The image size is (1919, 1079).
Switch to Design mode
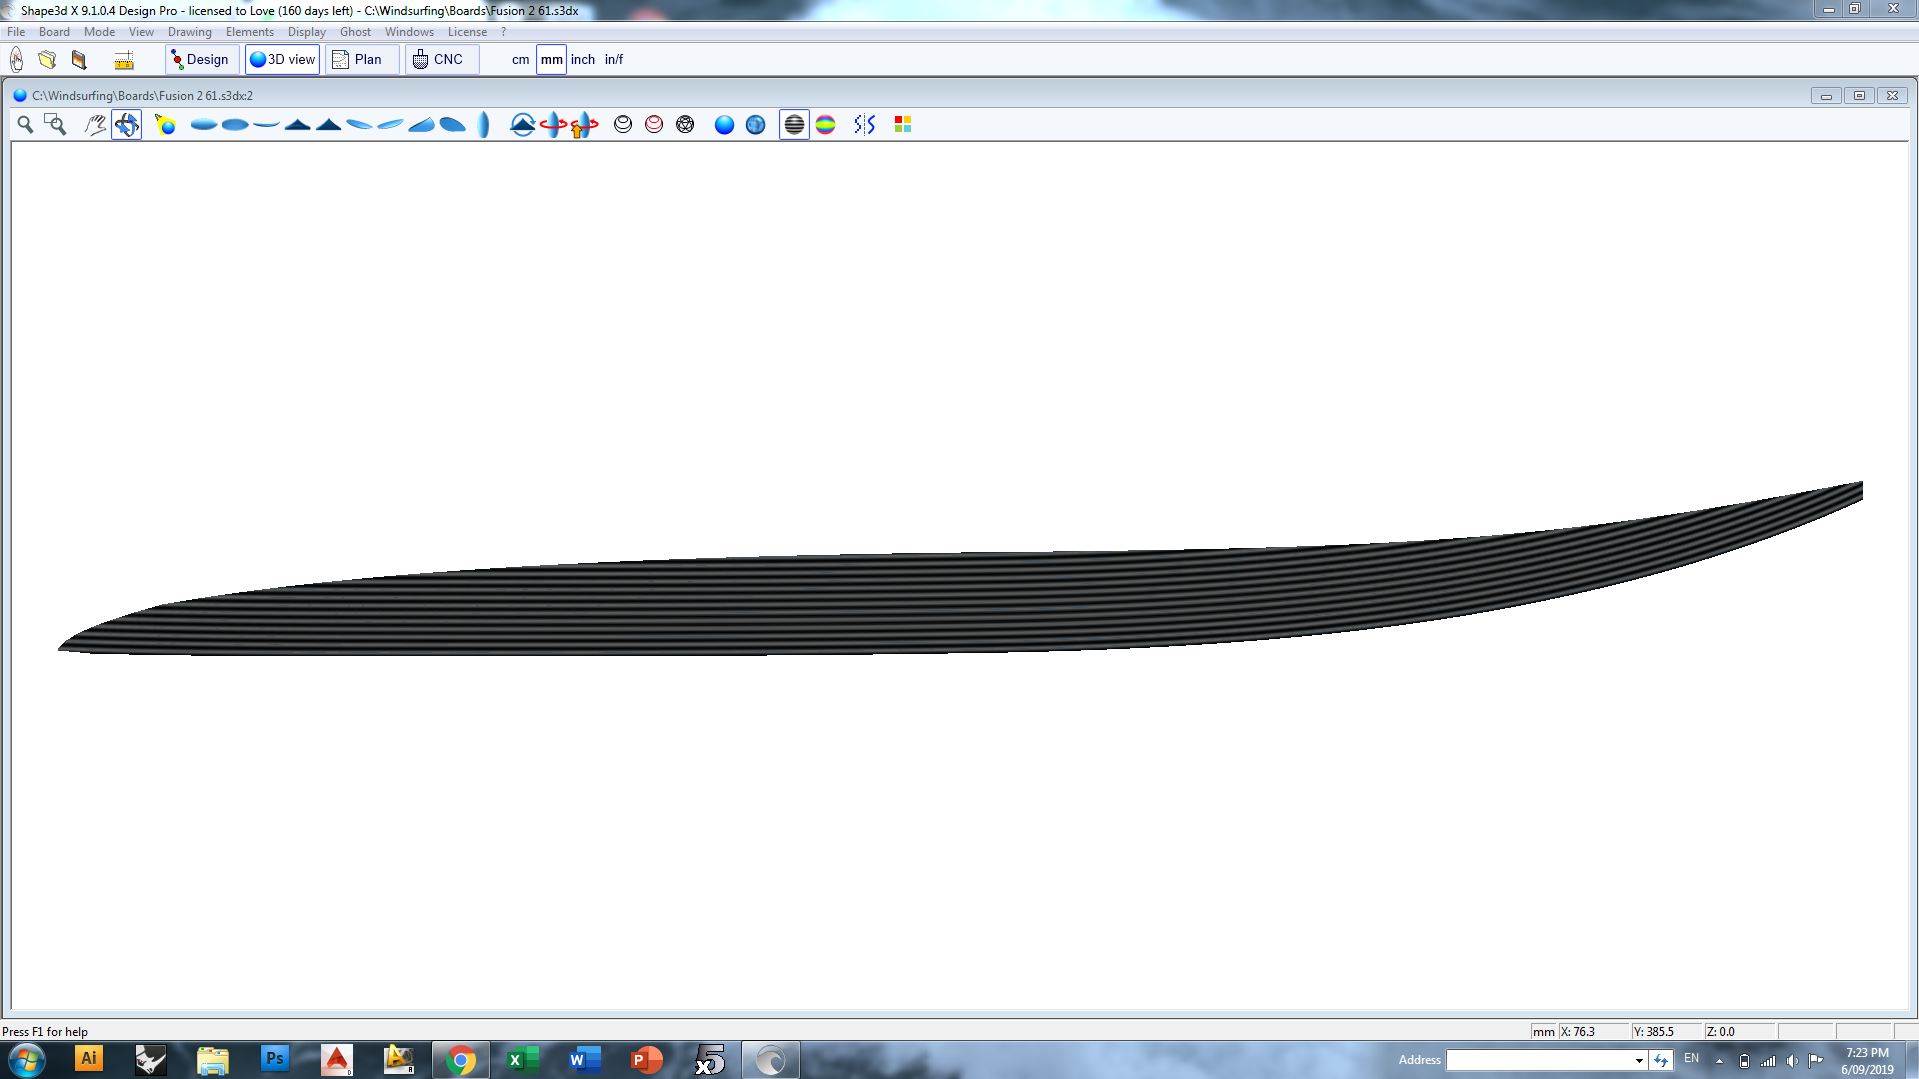coord(201,60)
